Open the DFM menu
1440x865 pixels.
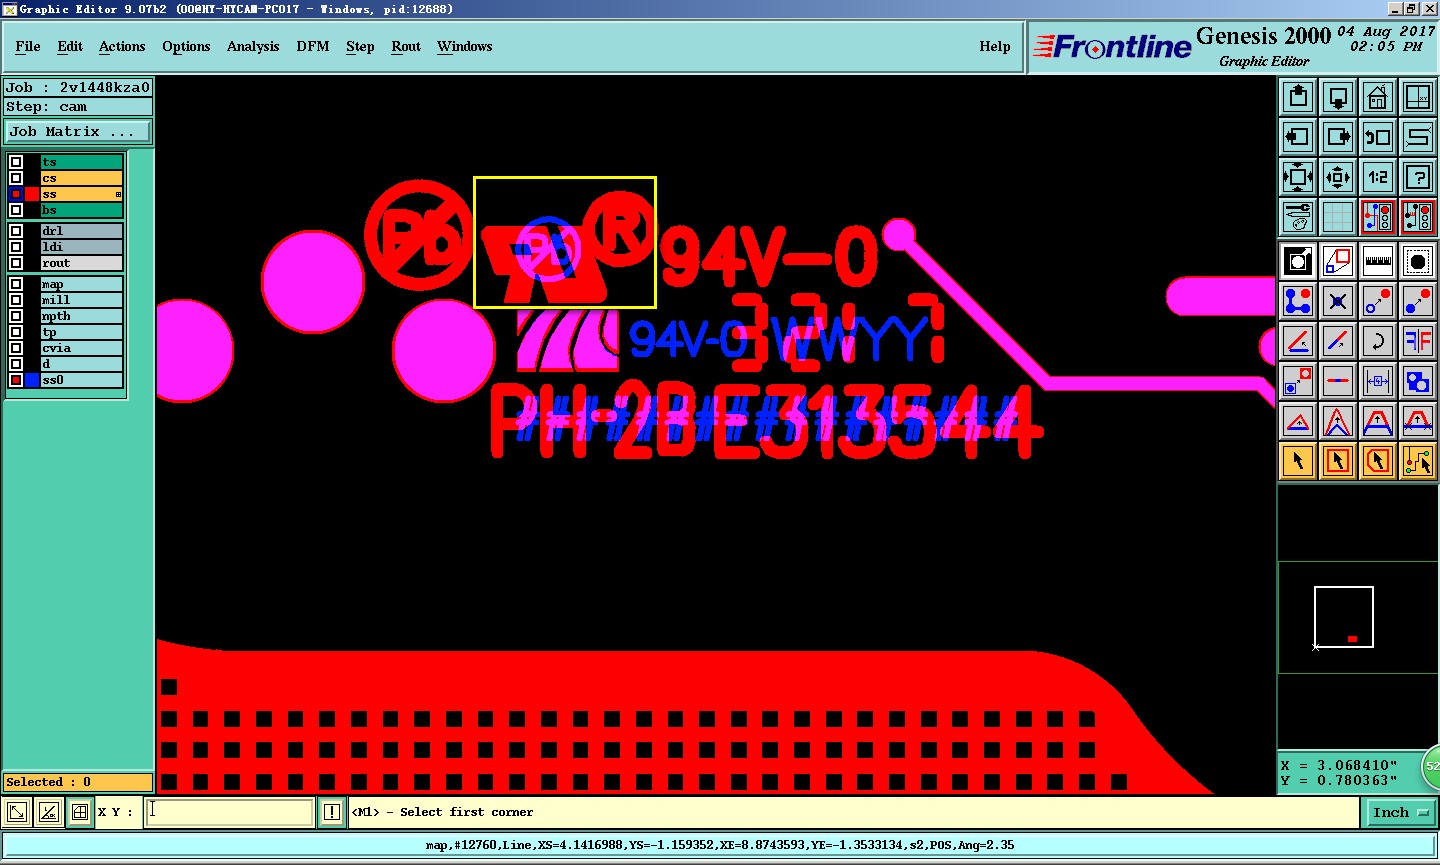tap(313, 46)
